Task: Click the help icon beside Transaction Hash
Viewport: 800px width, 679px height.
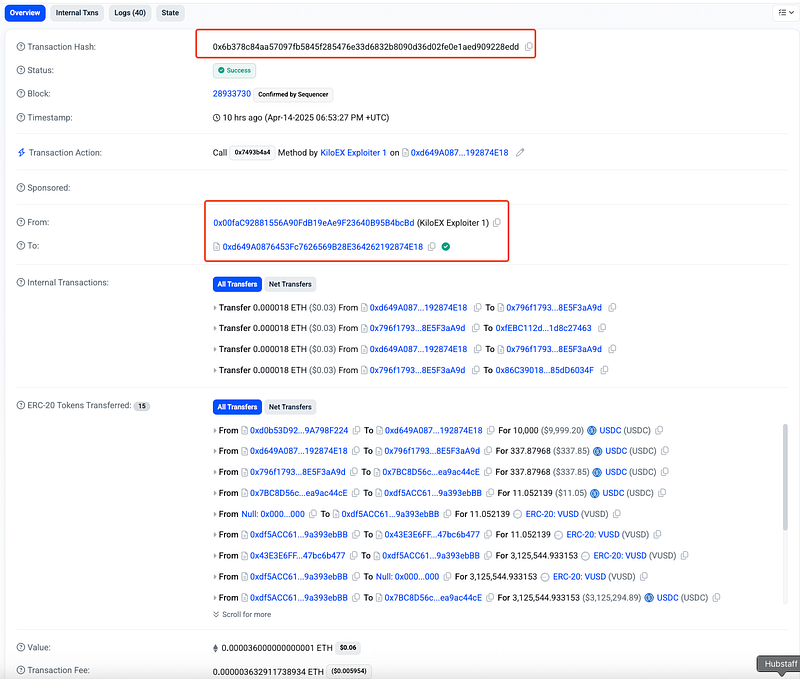Action: tap(21, 47)
